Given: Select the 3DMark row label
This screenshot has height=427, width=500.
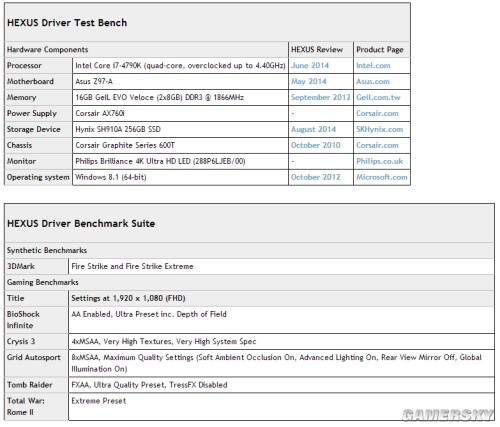Looking at the screenshot, I should (36, 266).
